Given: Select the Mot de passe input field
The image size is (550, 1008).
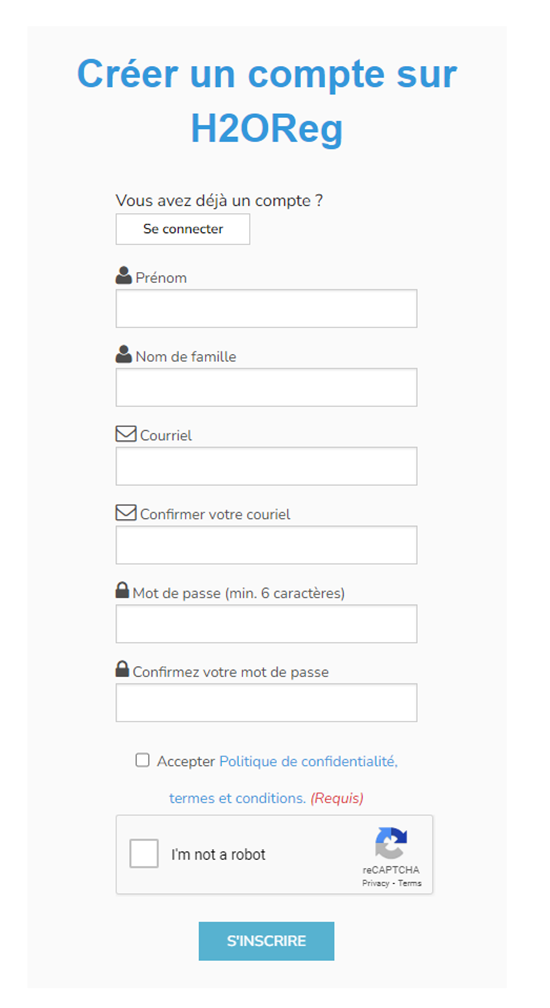Looking at the screenshot, I should coord(266,624).
